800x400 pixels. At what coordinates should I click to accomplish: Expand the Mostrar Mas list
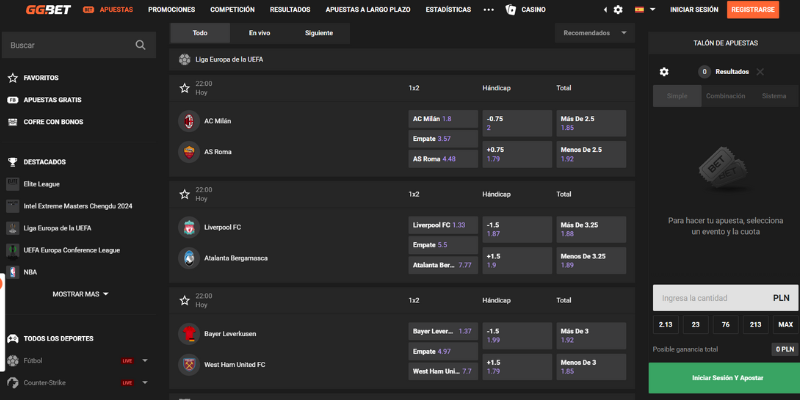(x=81, y=294)
